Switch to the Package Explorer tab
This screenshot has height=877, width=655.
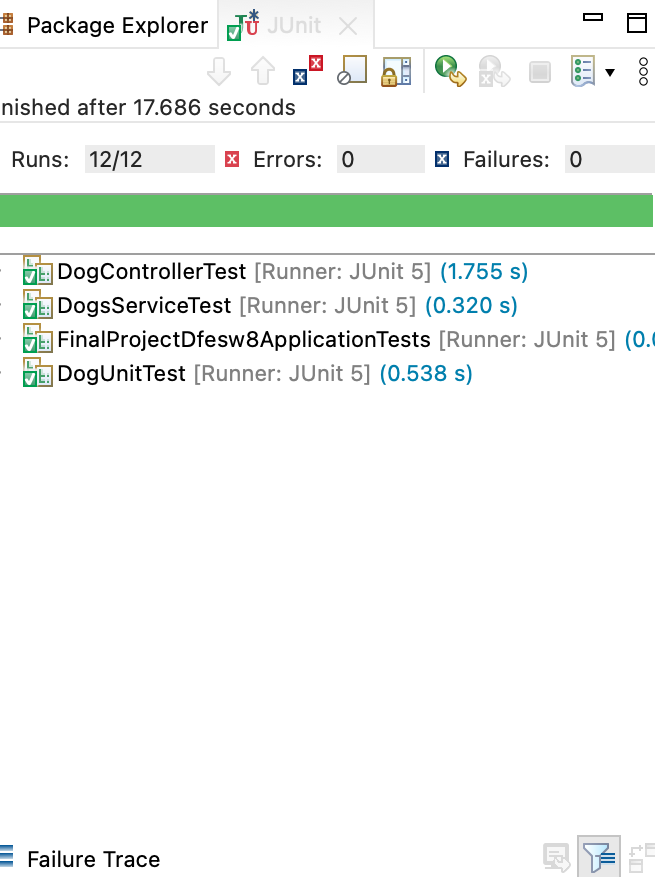click(117, 26)
